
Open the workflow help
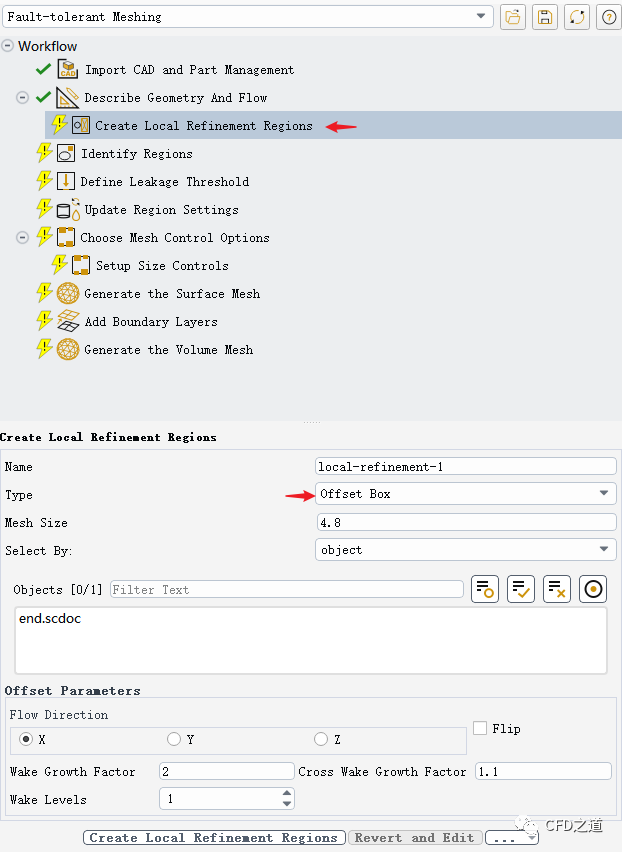(609, 17)
